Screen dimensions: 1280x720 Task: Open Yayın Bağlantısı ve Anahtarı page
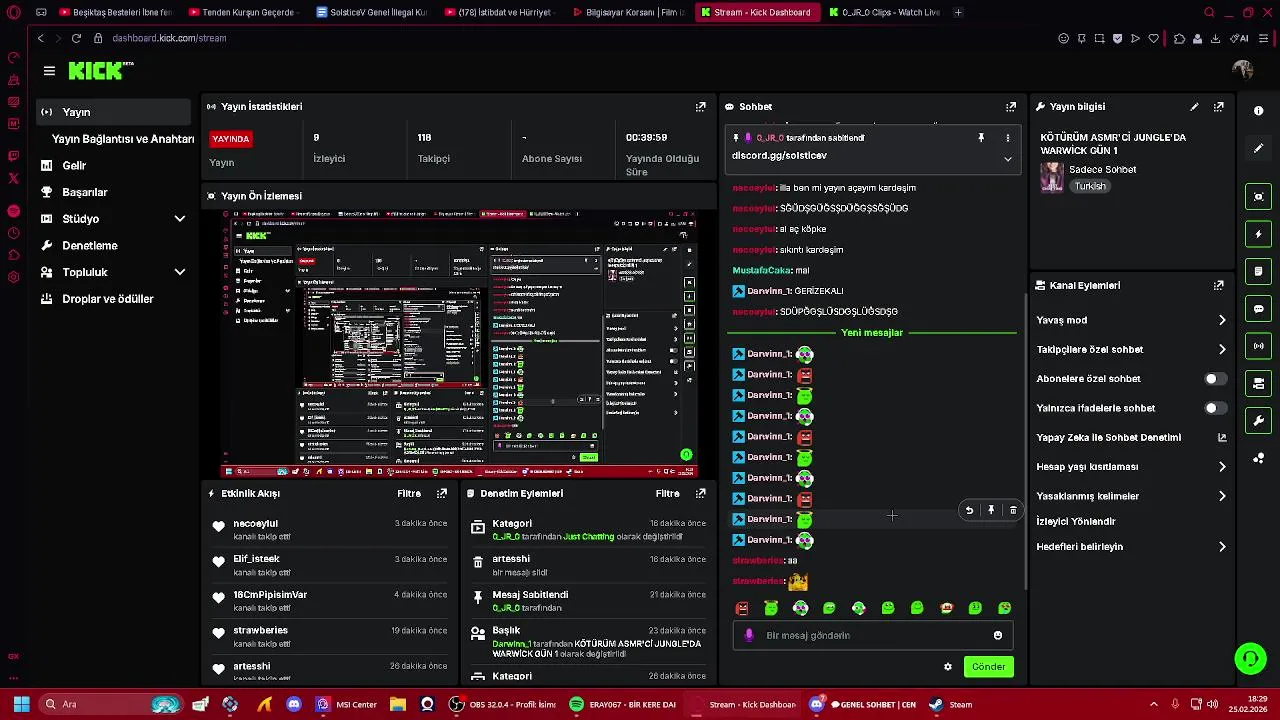click(122, 139)
